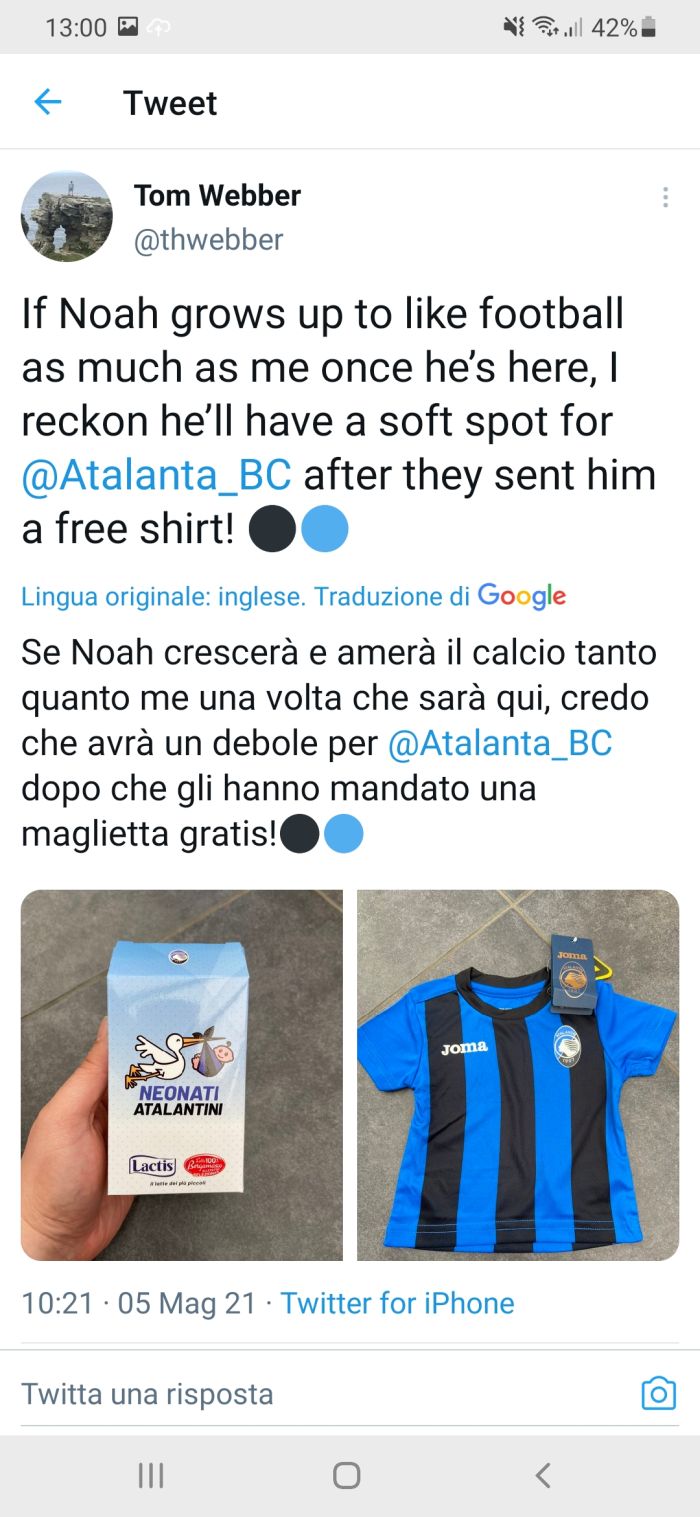Tap the Tom Webber display name
This screenshot has height=1517, width=700.
pos(217,195)
